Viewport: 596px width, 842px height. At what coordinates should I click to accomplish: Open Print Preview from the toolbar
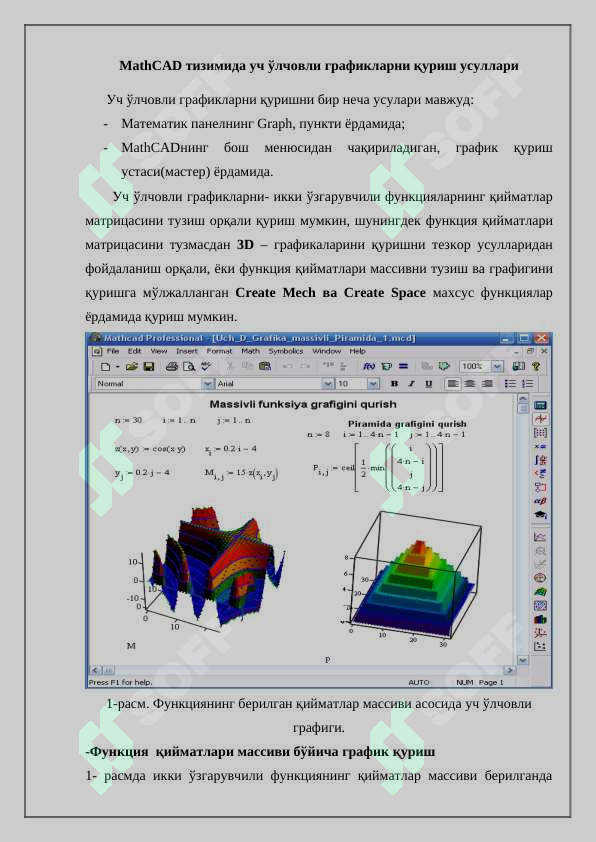pos(188,366)
